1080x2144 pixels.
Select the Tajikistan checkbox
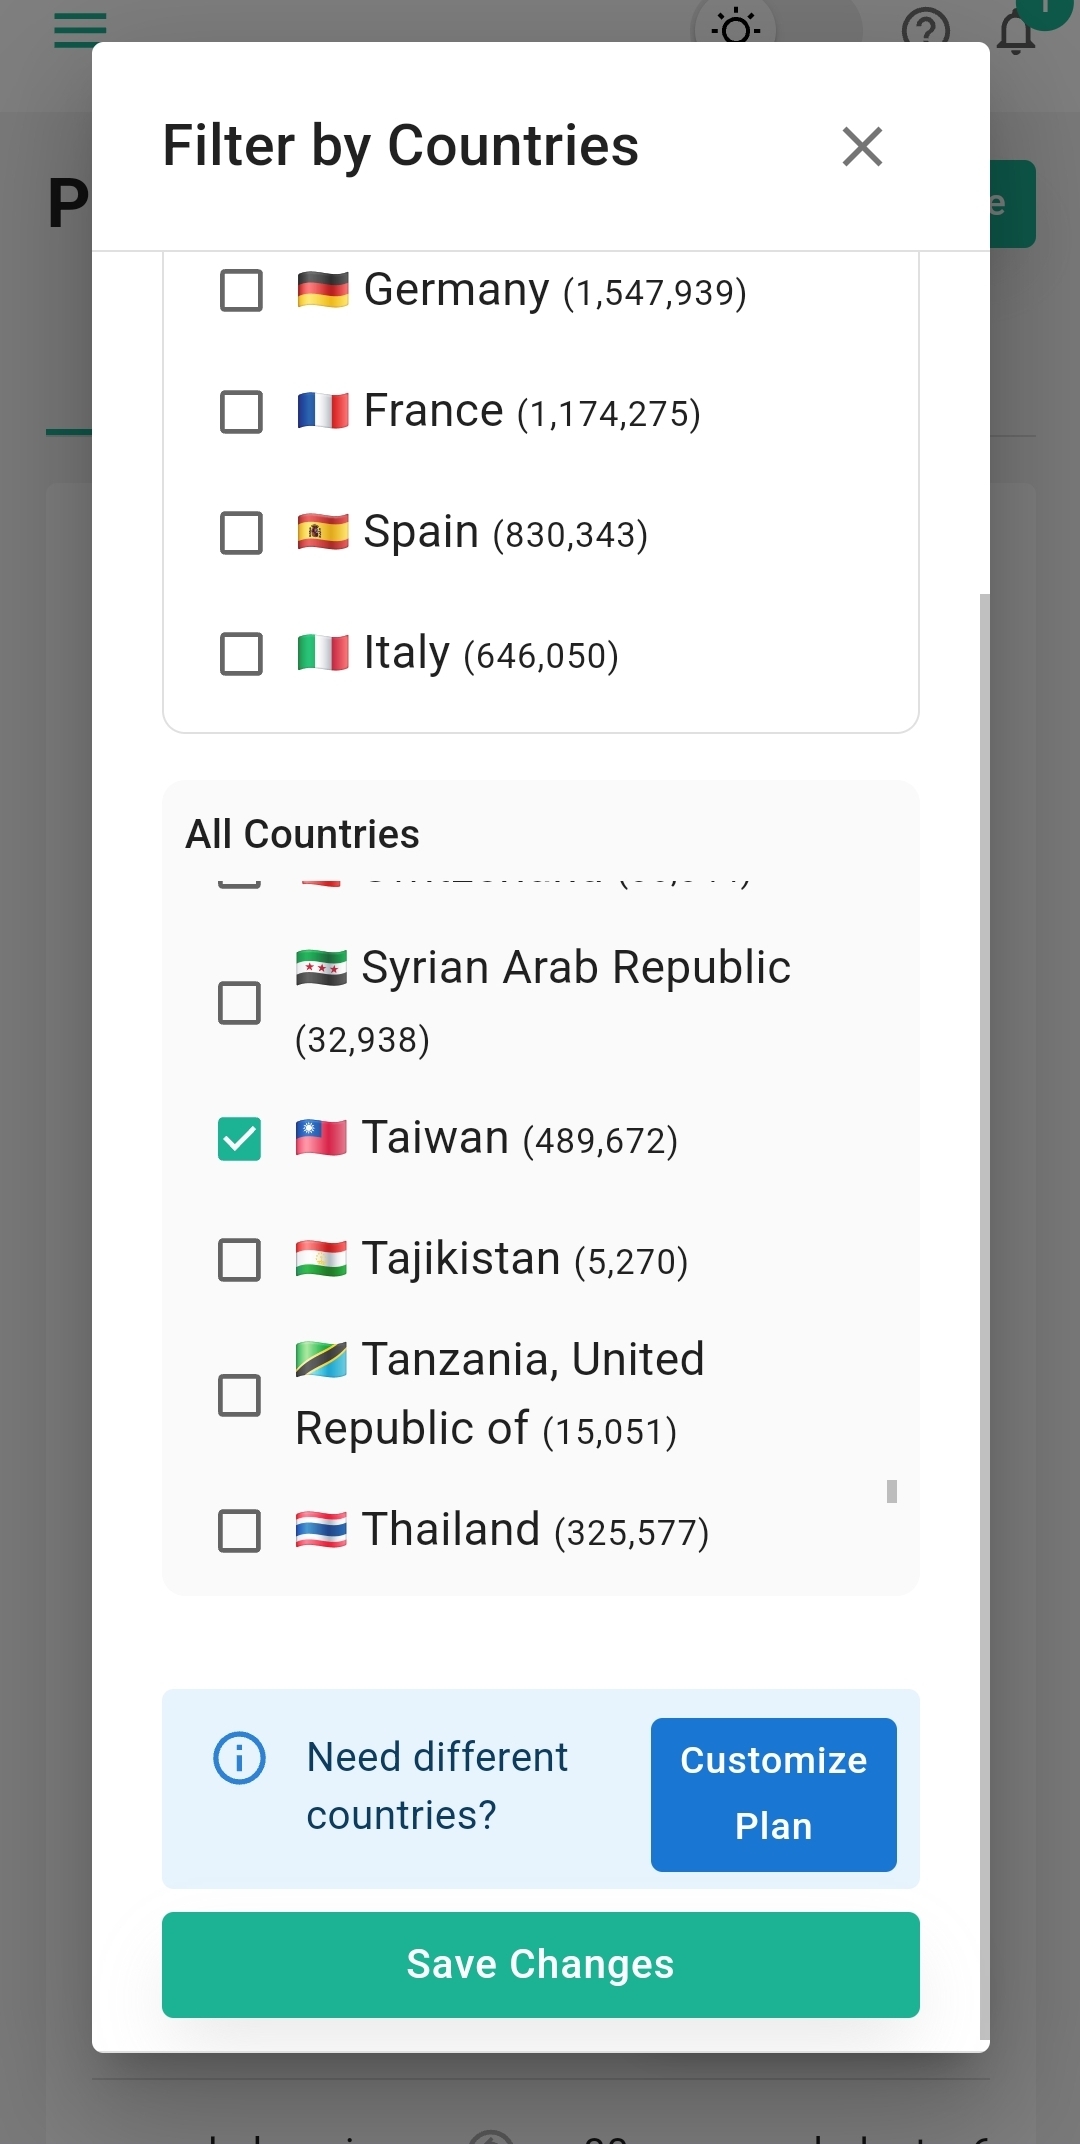pyautogui.click(x=240, y=1260)
